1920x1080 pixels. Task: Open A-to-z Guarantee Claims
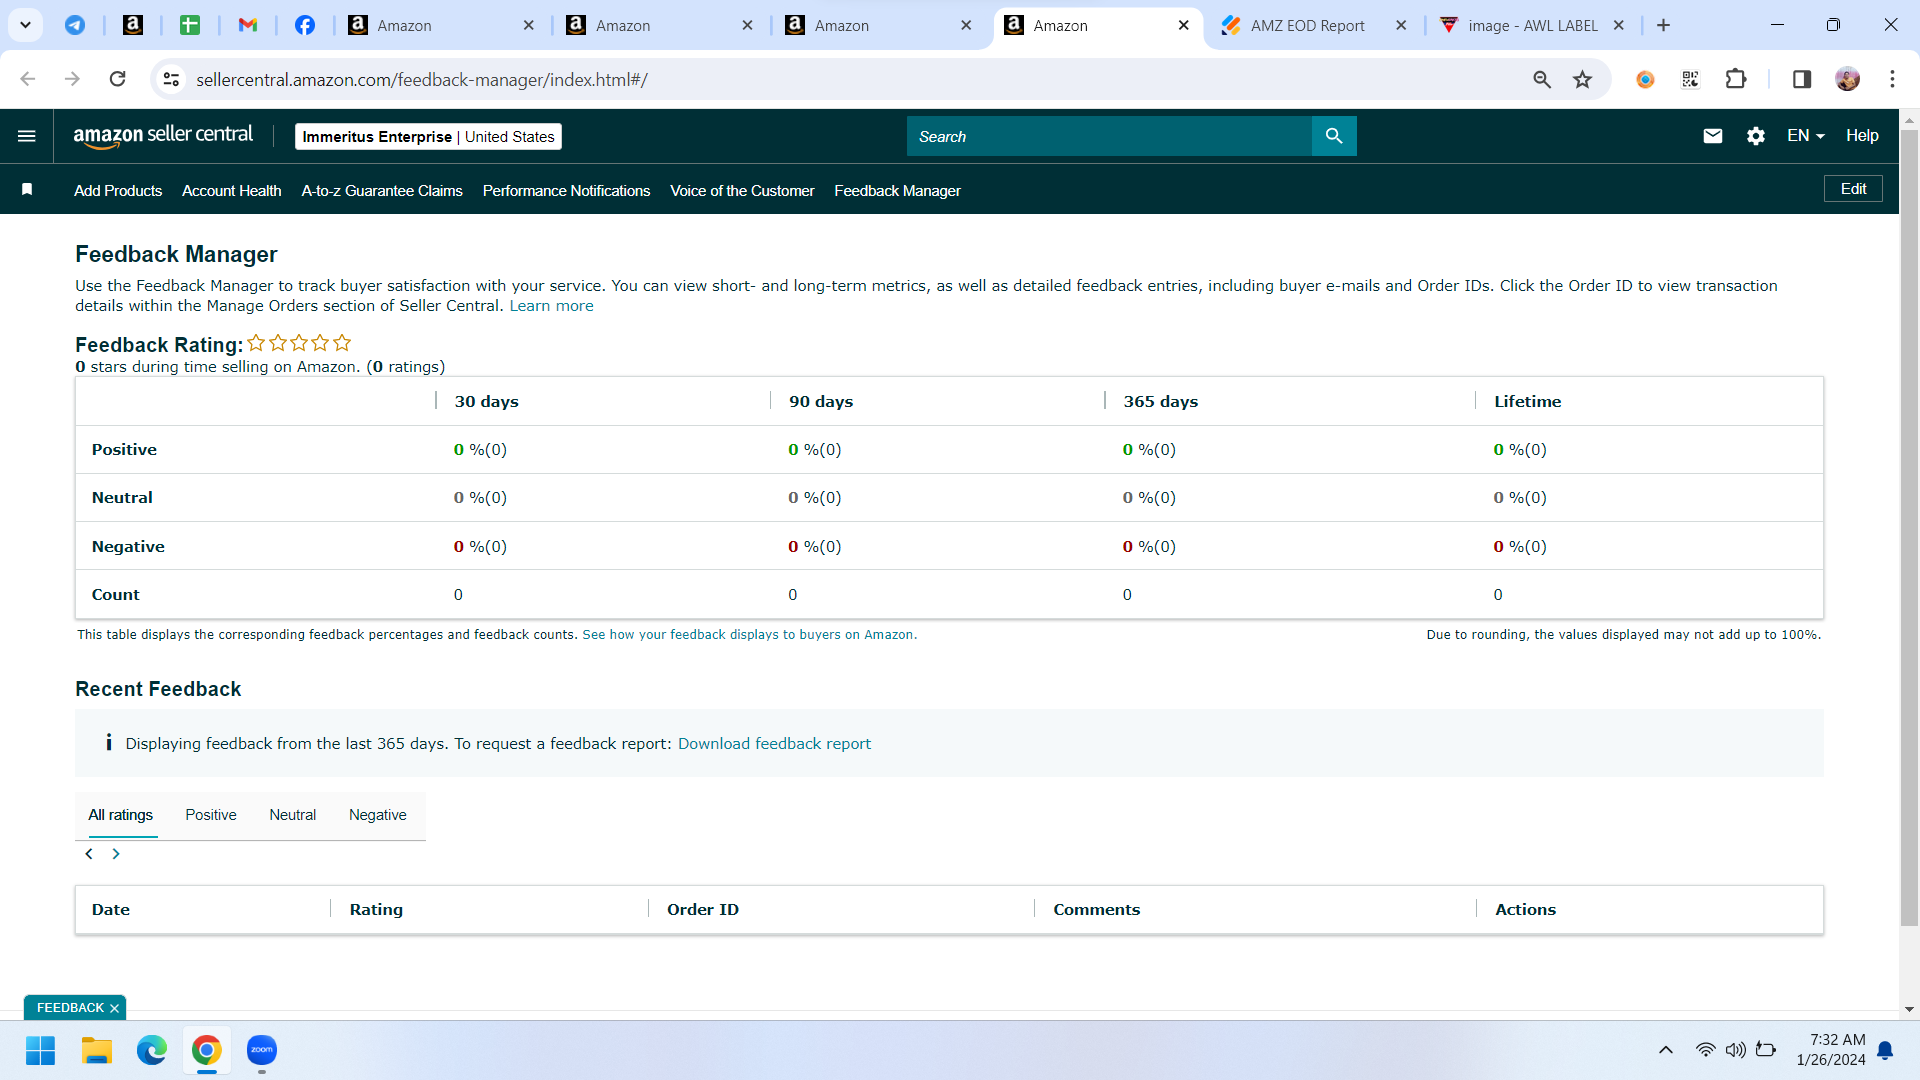coord(382,191)
